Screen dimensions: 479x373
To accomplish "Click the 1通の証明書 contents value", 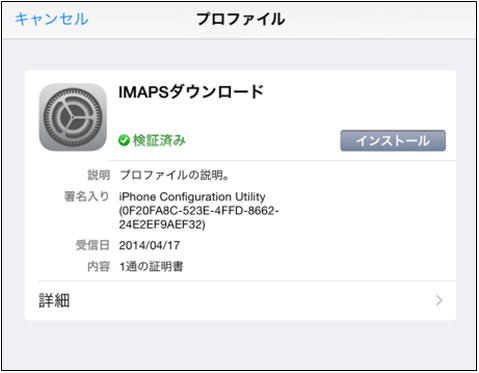I will pyautogui.click(x=151, y=266).
